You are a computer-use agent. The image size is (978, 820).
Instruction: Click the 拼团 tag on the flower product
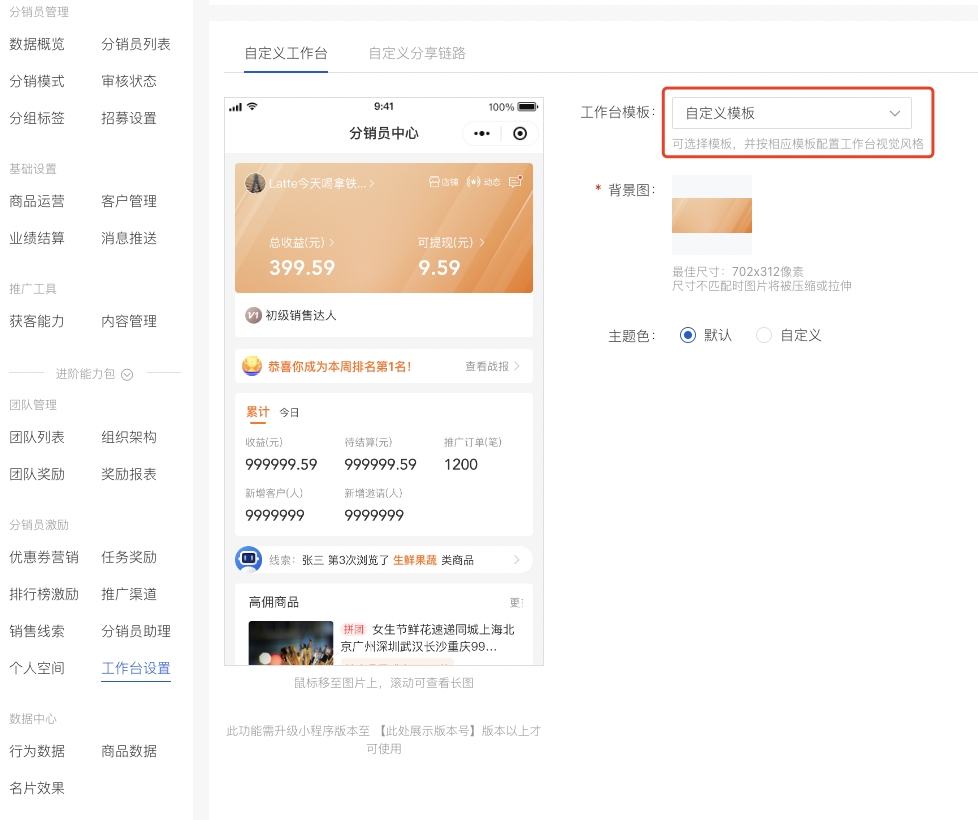[353, 629]
